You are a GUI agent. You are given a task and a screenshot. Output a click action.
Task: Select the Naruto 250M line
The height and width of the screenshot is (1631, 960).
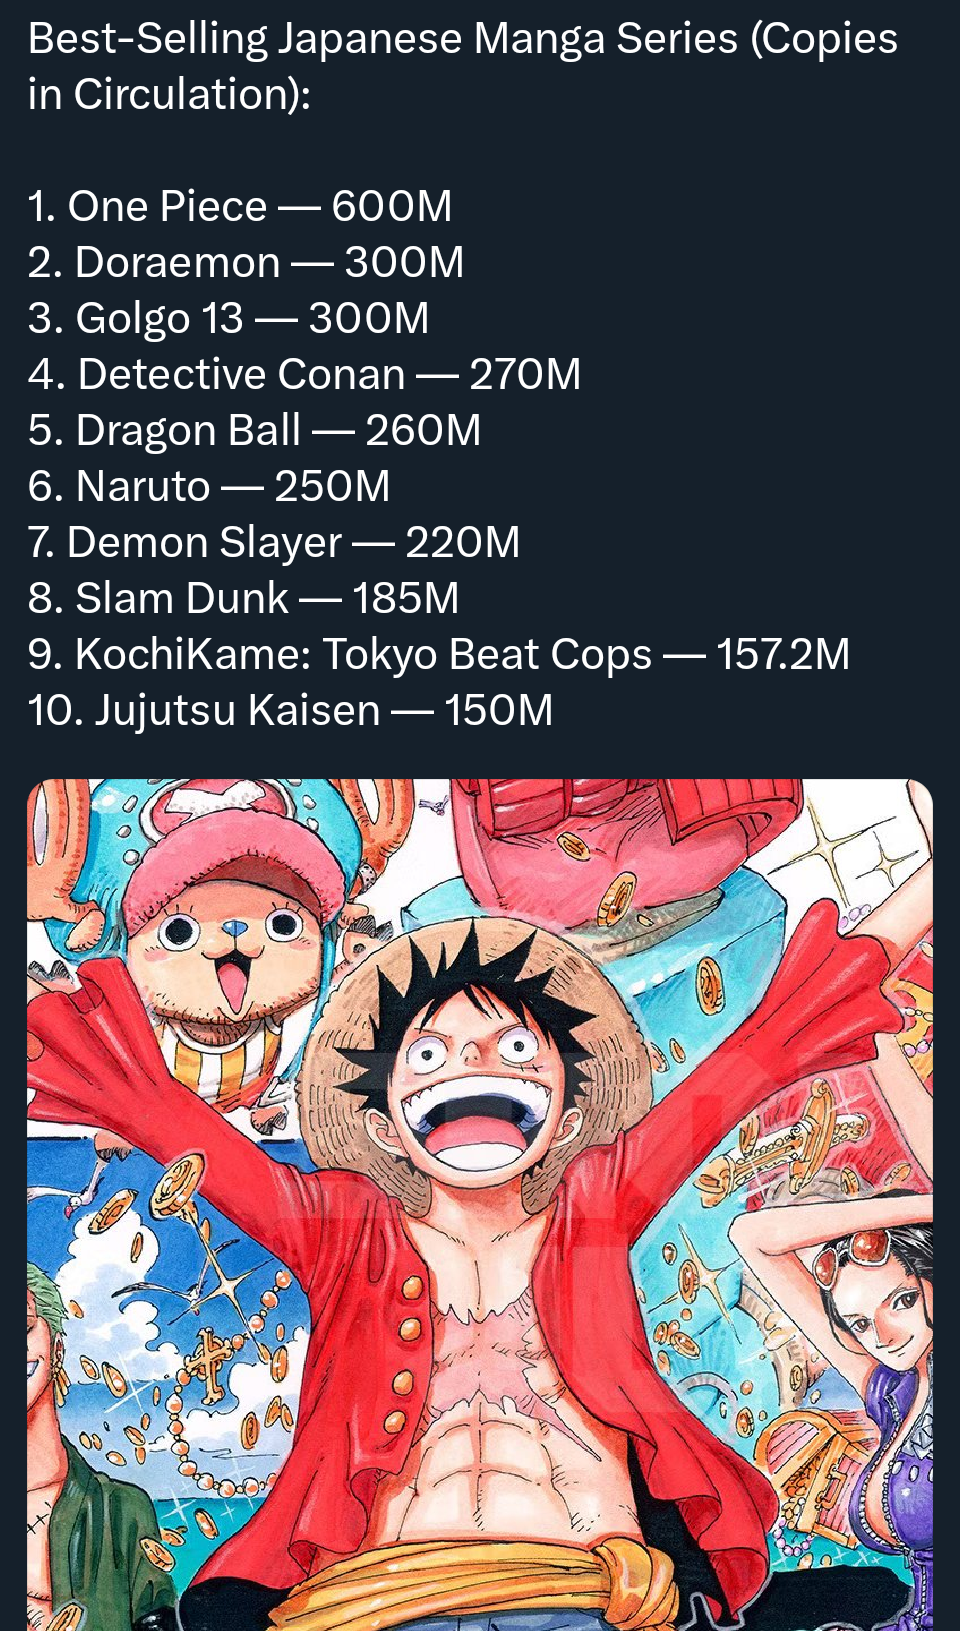(209, 486)
